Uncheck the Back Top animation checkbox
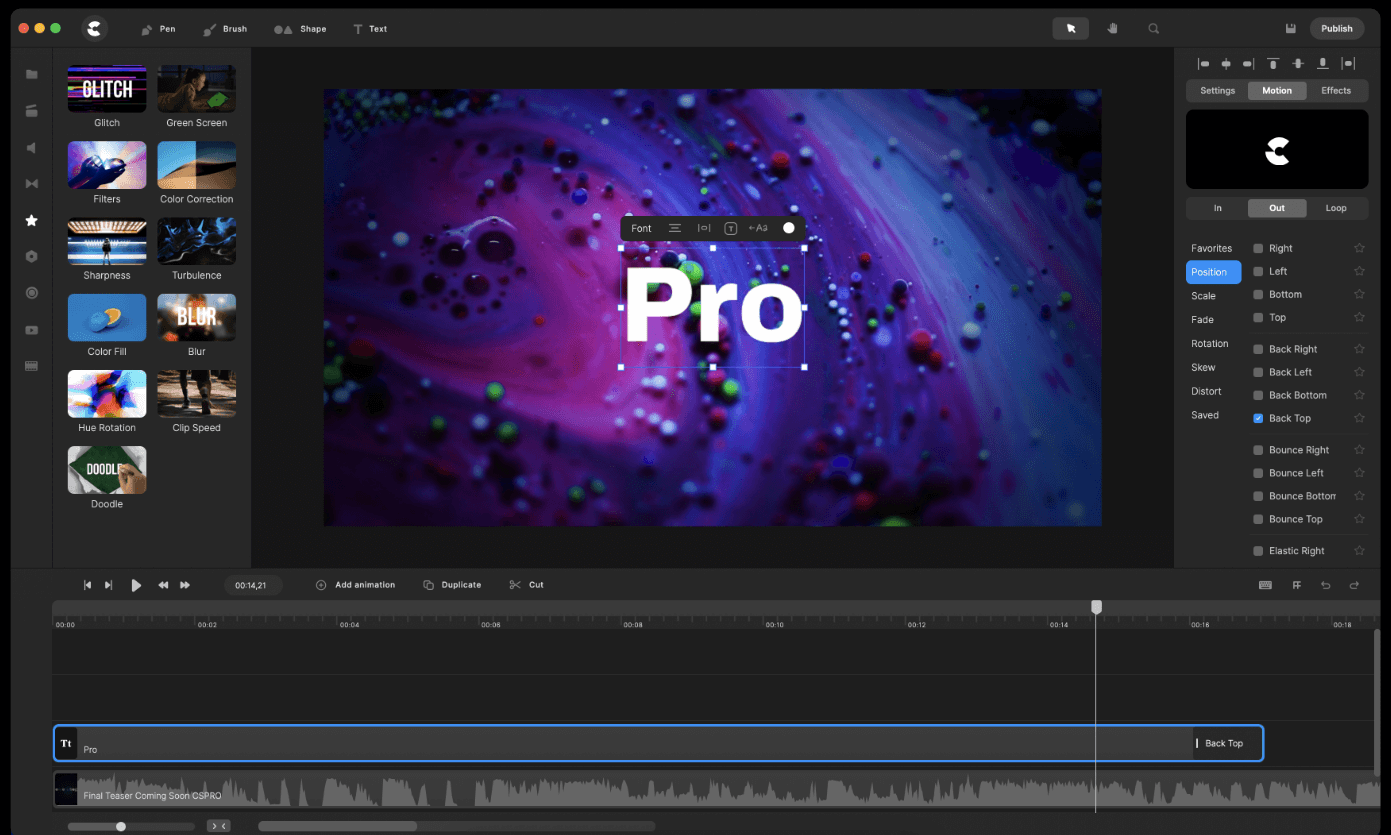 (1258, 418)
